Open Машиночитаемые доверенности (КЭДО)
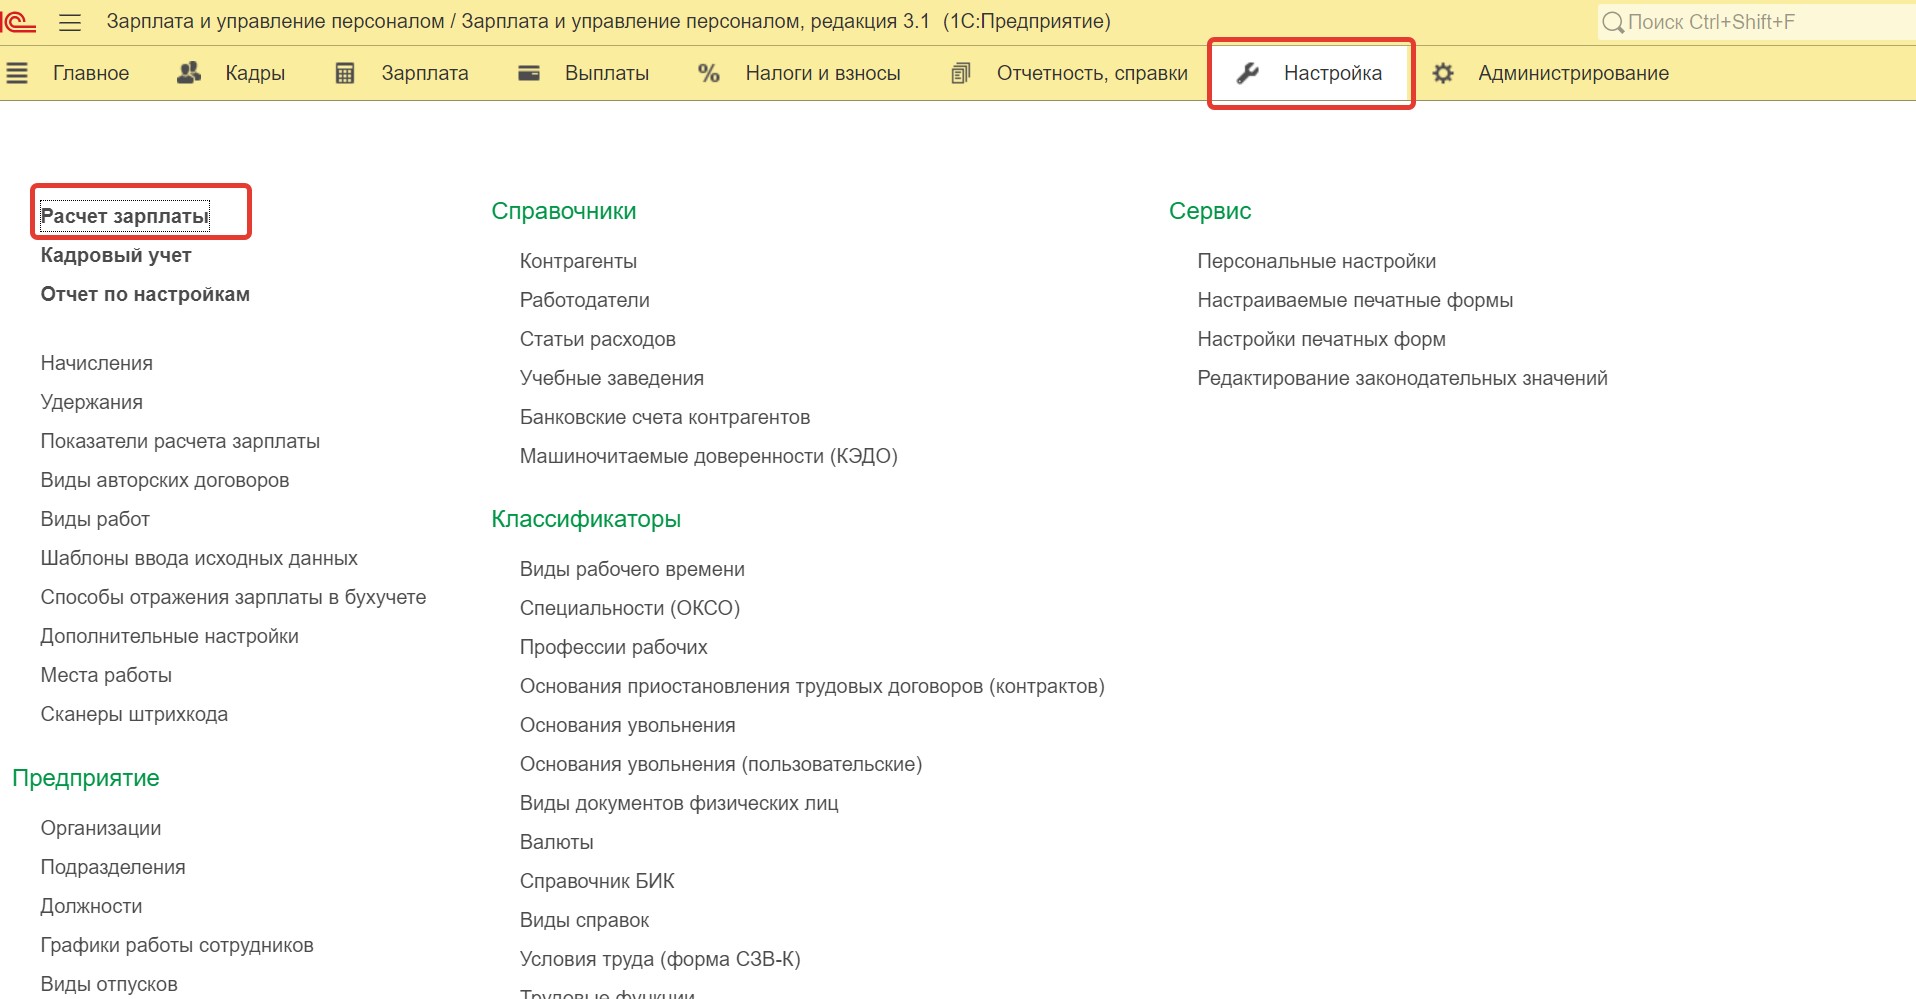This screenshot has height=999, width=1916. tap(709, 456)
